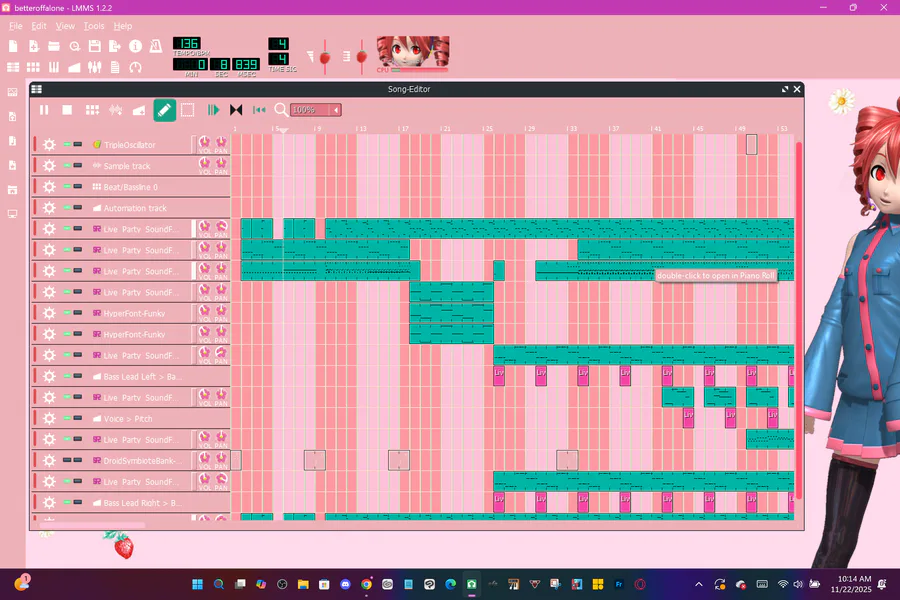Viewport: 900px width, 600px height.
Task: Open TripleOscillator track gear menu
Action: (x=49, y=145)
